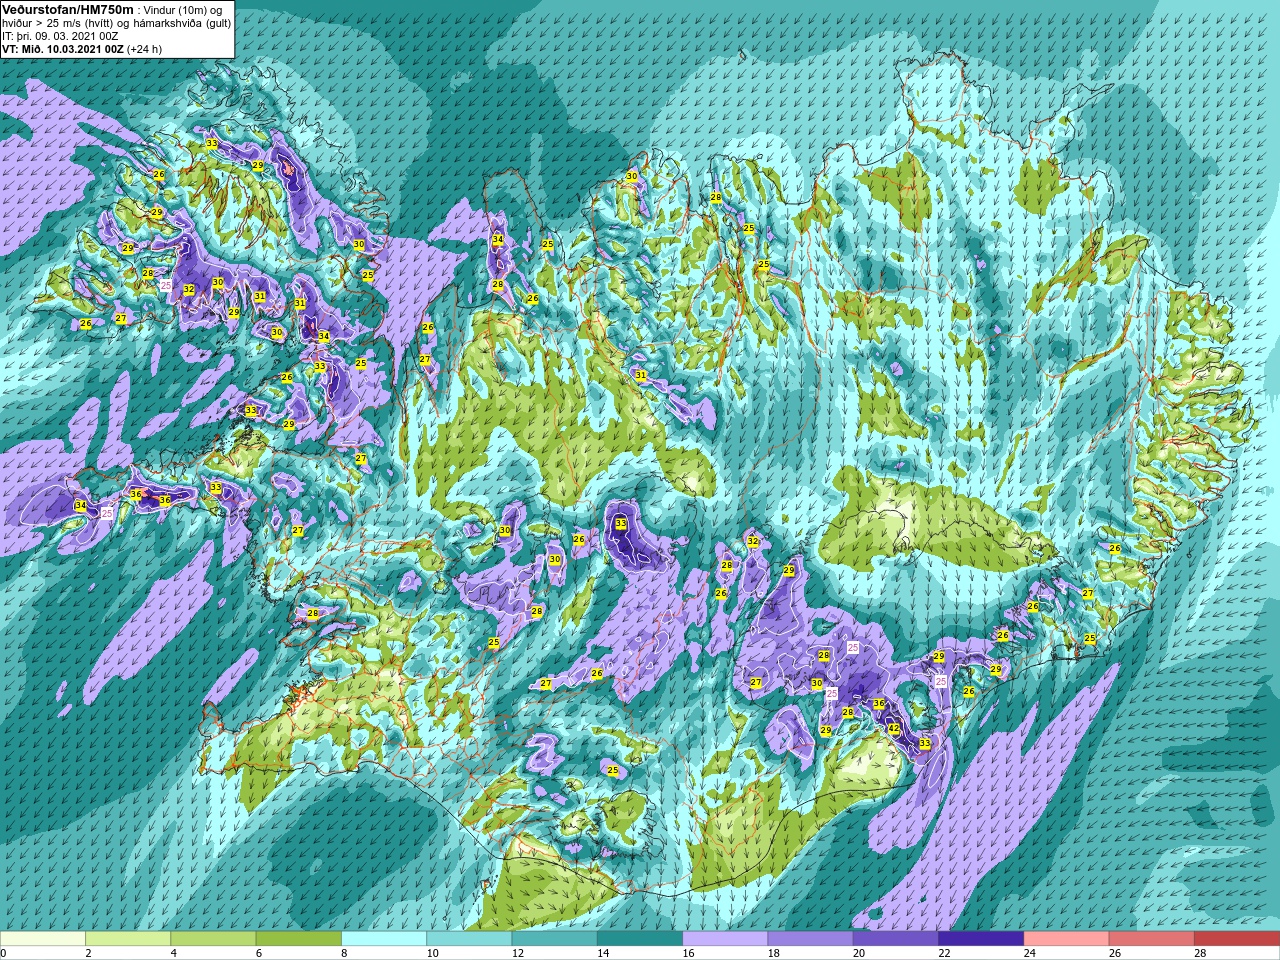This screenshot has height=960, width=1280.
Task: Click the 20–22 m/s violet legend swatch
Action: click(895, 939)
